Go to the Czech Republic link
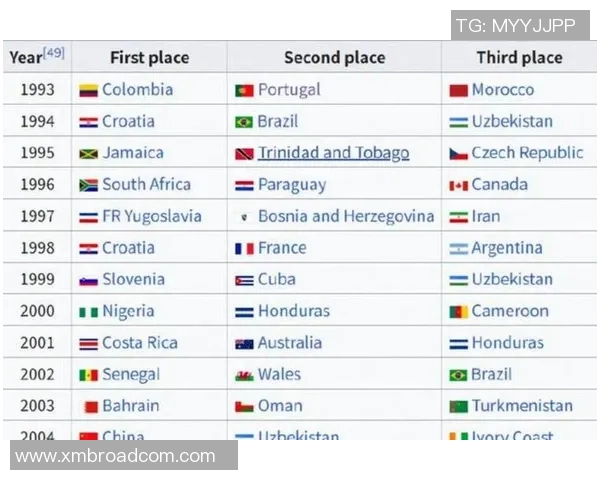The image size is (600, 480). point(527,153)
